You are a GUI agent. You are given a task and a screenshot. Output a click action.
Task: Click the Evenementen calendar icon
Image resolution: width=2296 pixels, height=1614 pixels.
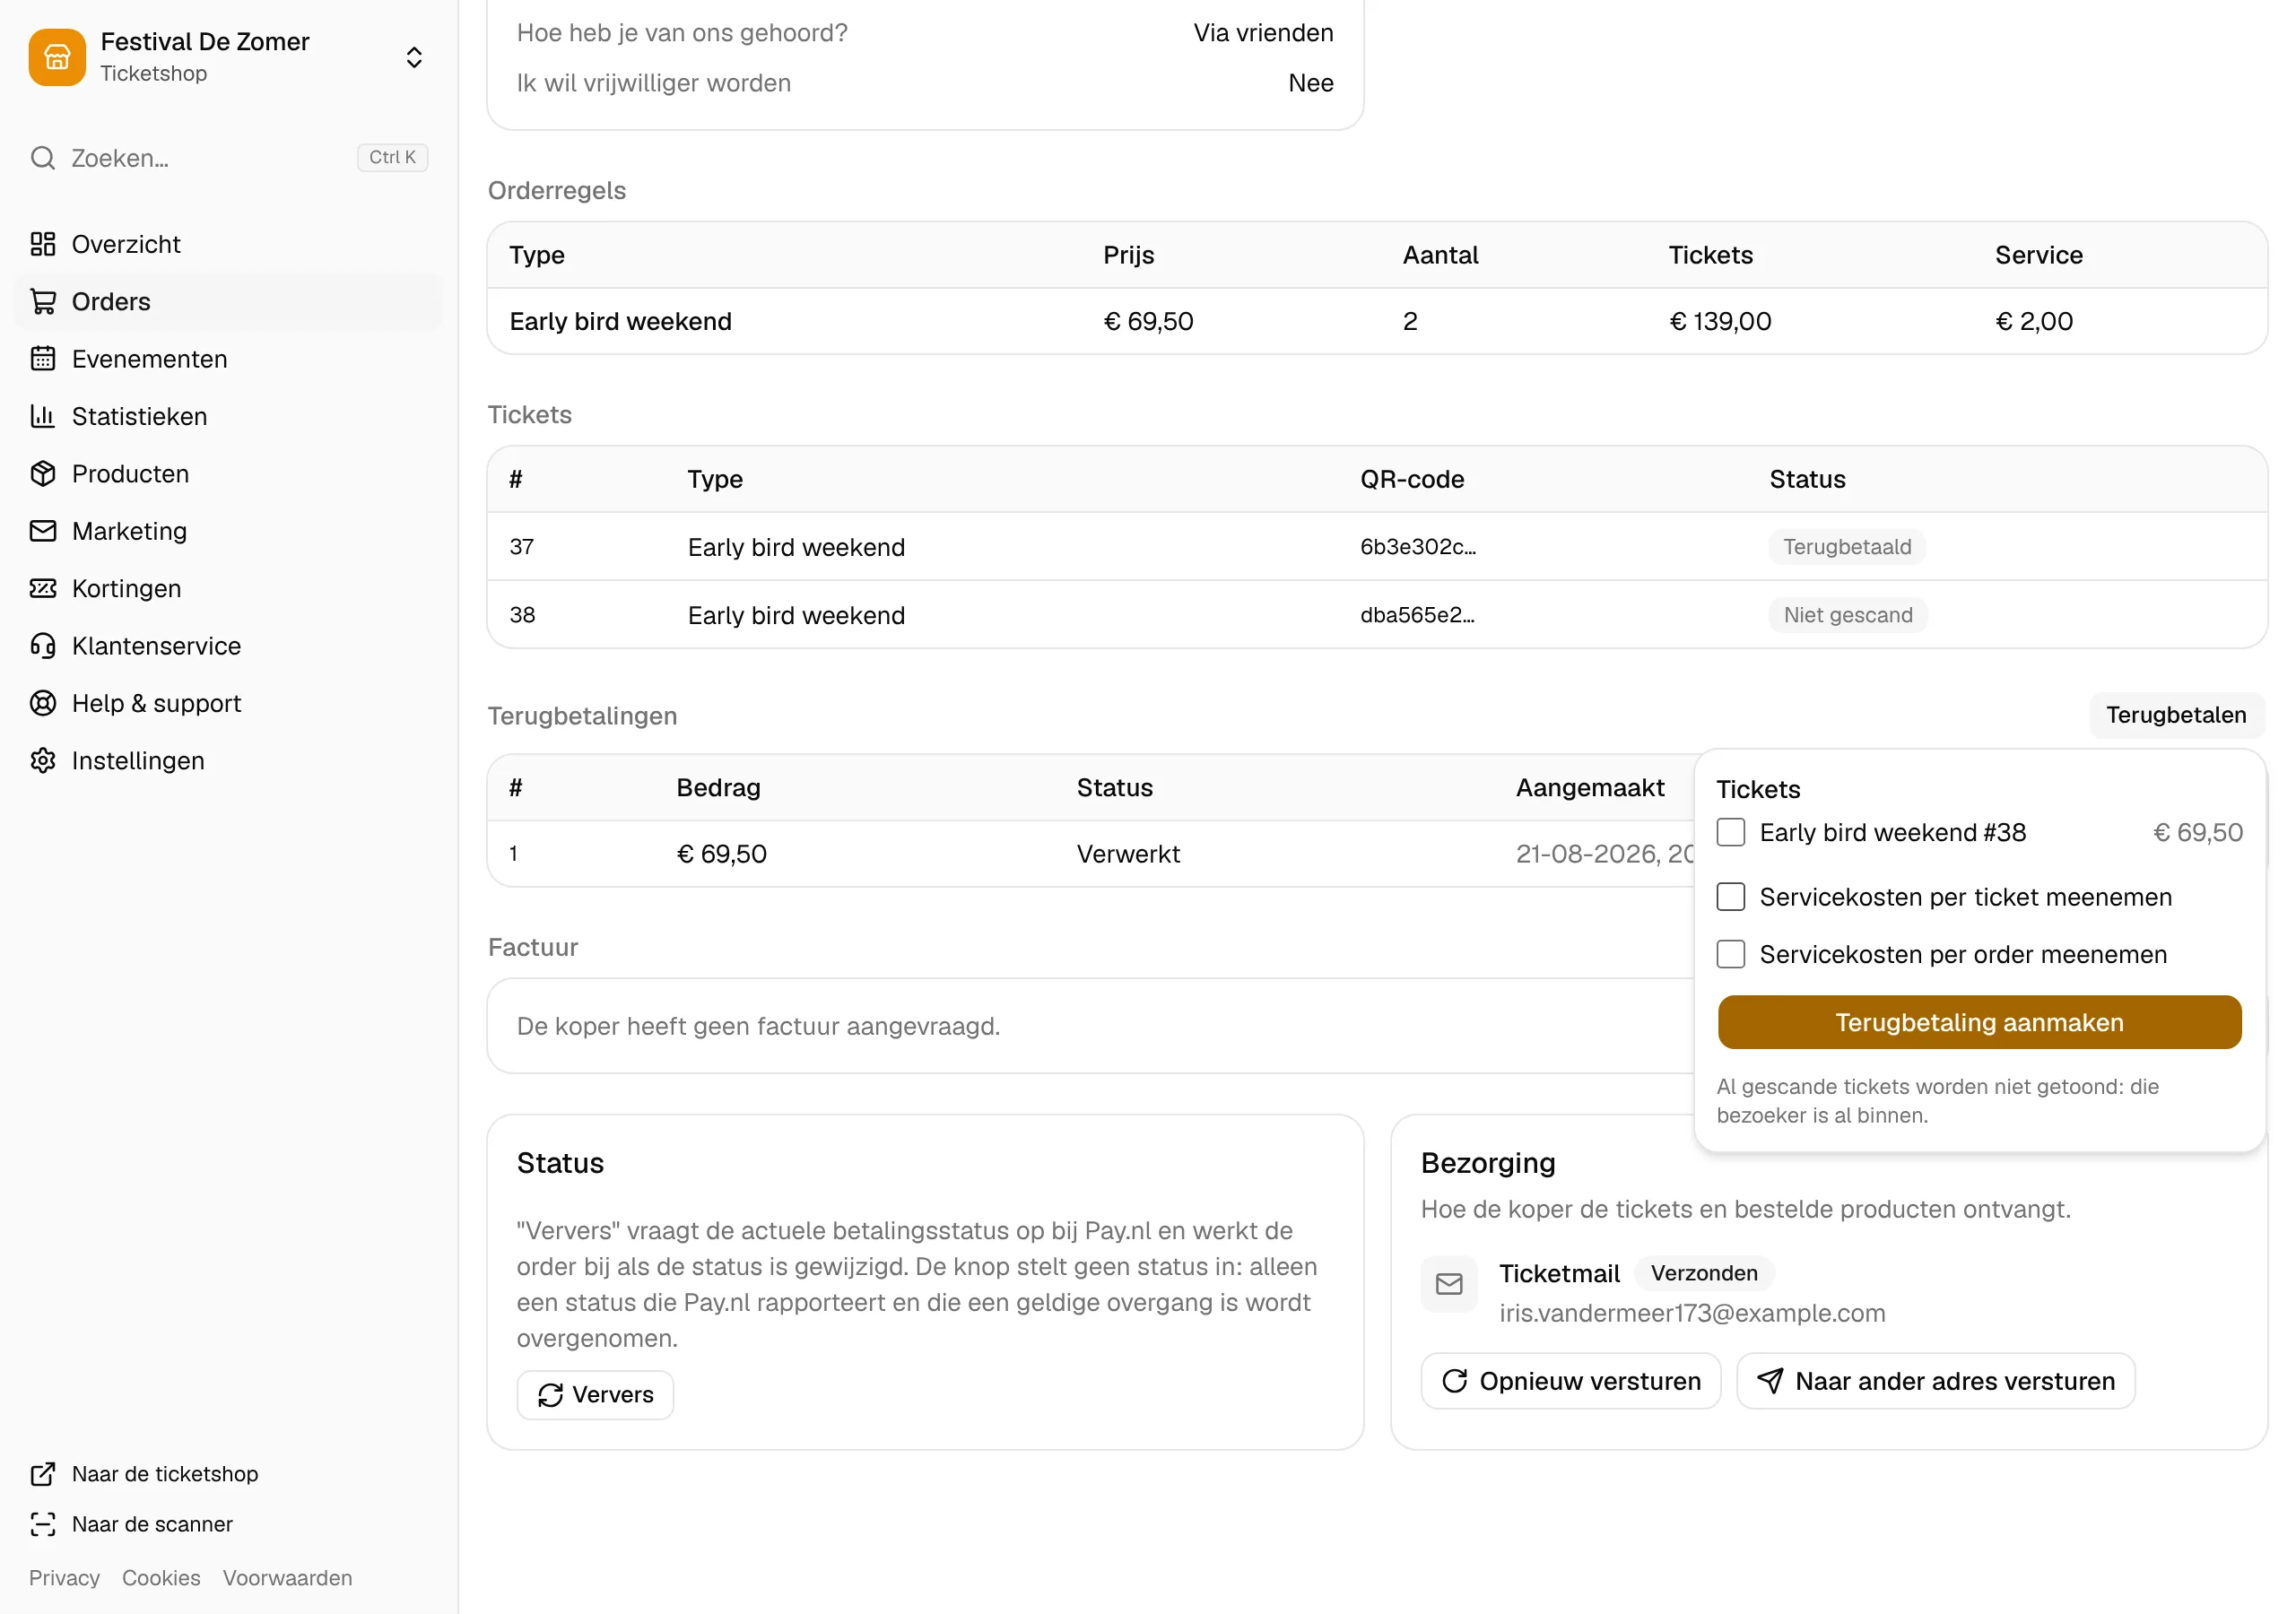(x=43, y=359)
